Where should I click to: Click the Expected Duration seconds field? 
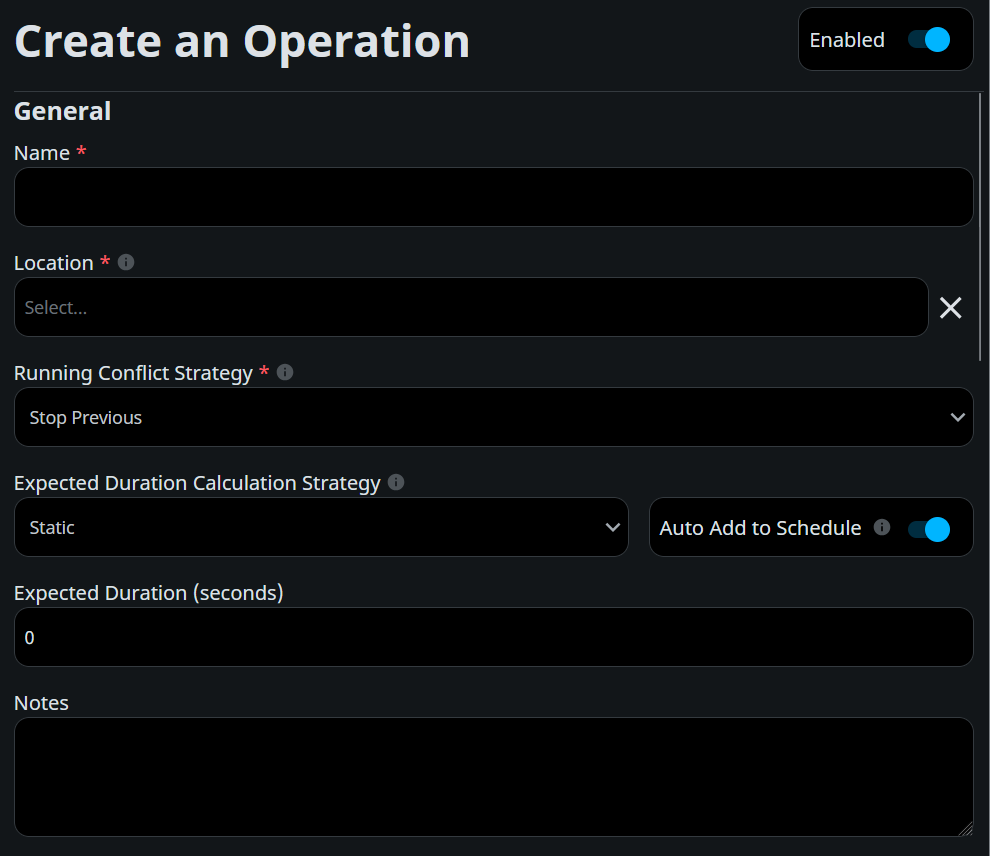pyautogui.click(x=494, y=637)
